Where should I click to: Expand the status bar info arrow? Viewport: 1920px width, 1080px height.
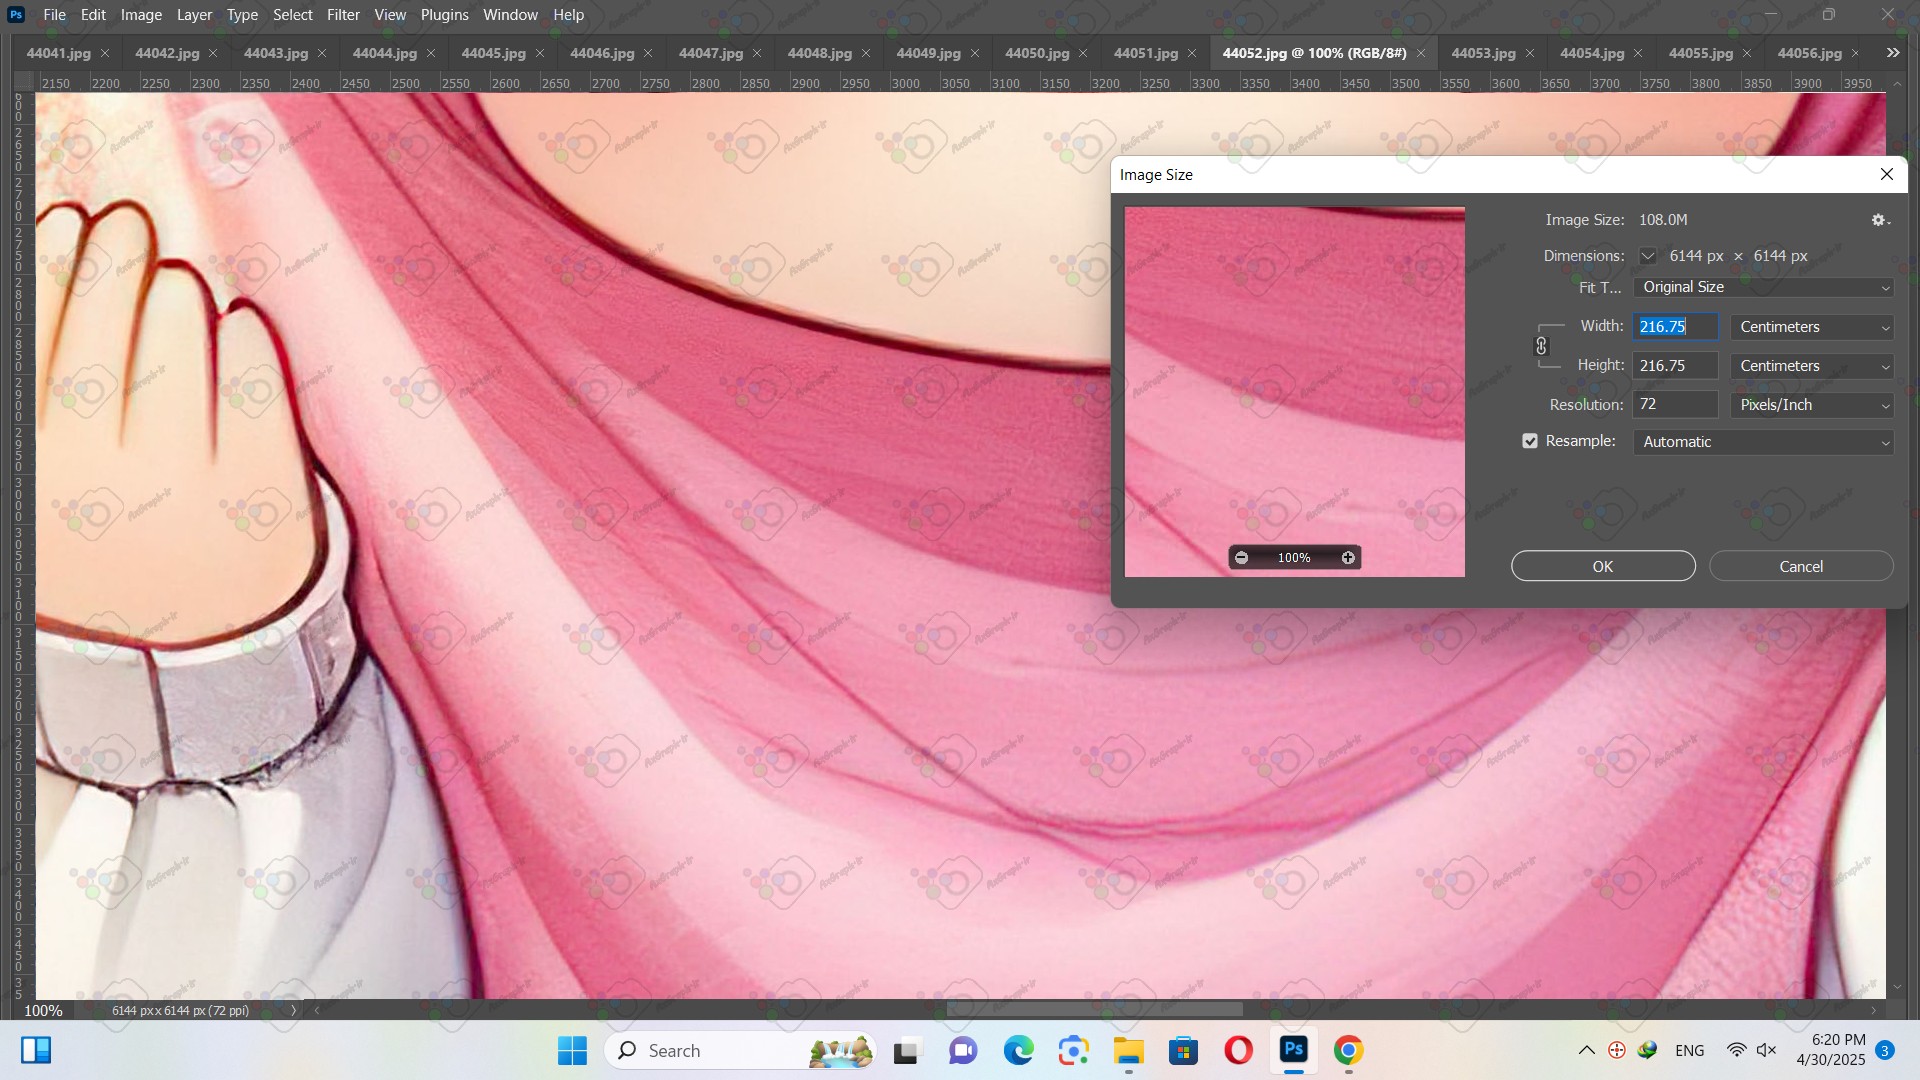coord(293,1010)
